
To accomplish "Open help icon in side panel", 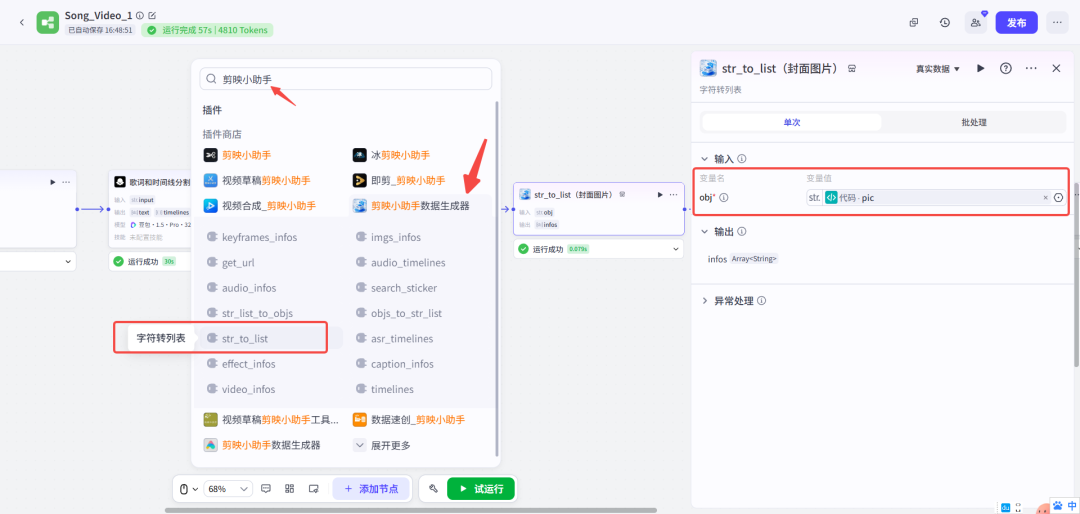I will tap(1006, 68).
